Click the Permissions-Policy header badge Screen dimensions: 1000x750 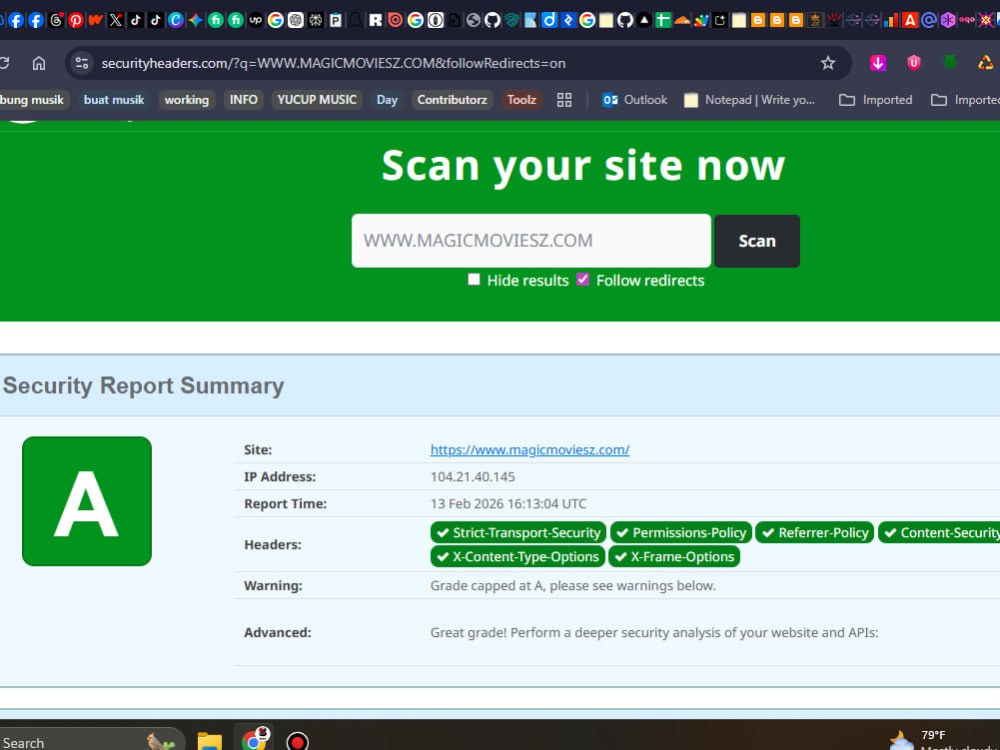pyautogui.click(x=681, y=533)
